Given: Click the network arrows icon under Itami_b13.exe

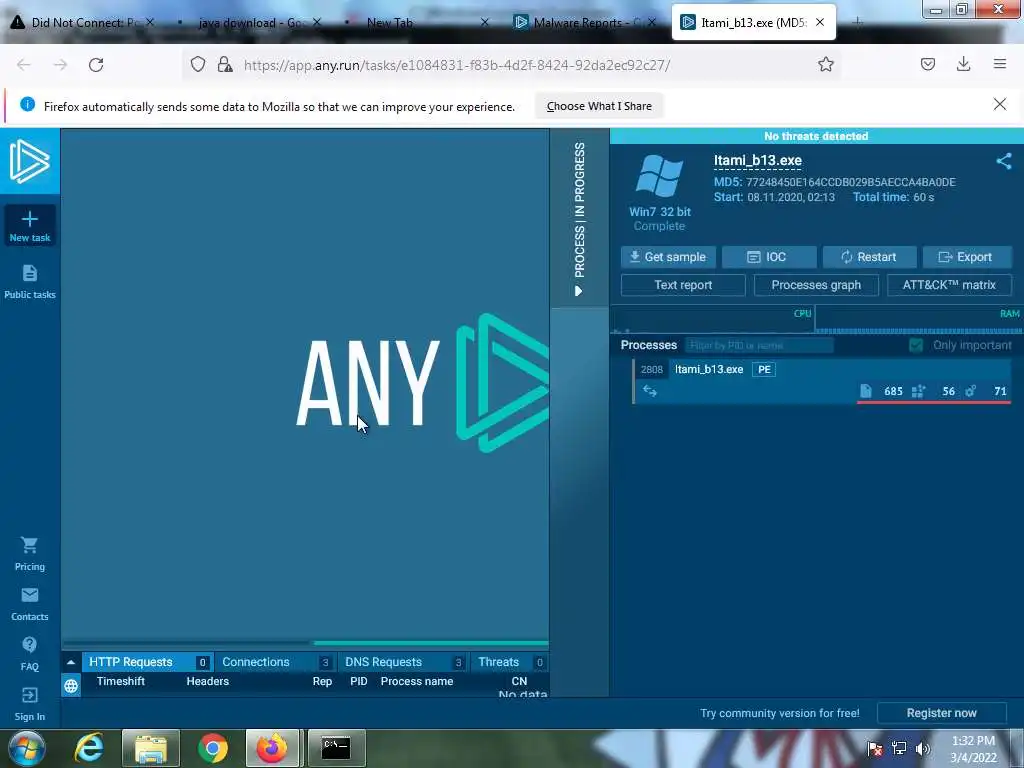Looking at the screenshot, I should (x=649, y=391).
